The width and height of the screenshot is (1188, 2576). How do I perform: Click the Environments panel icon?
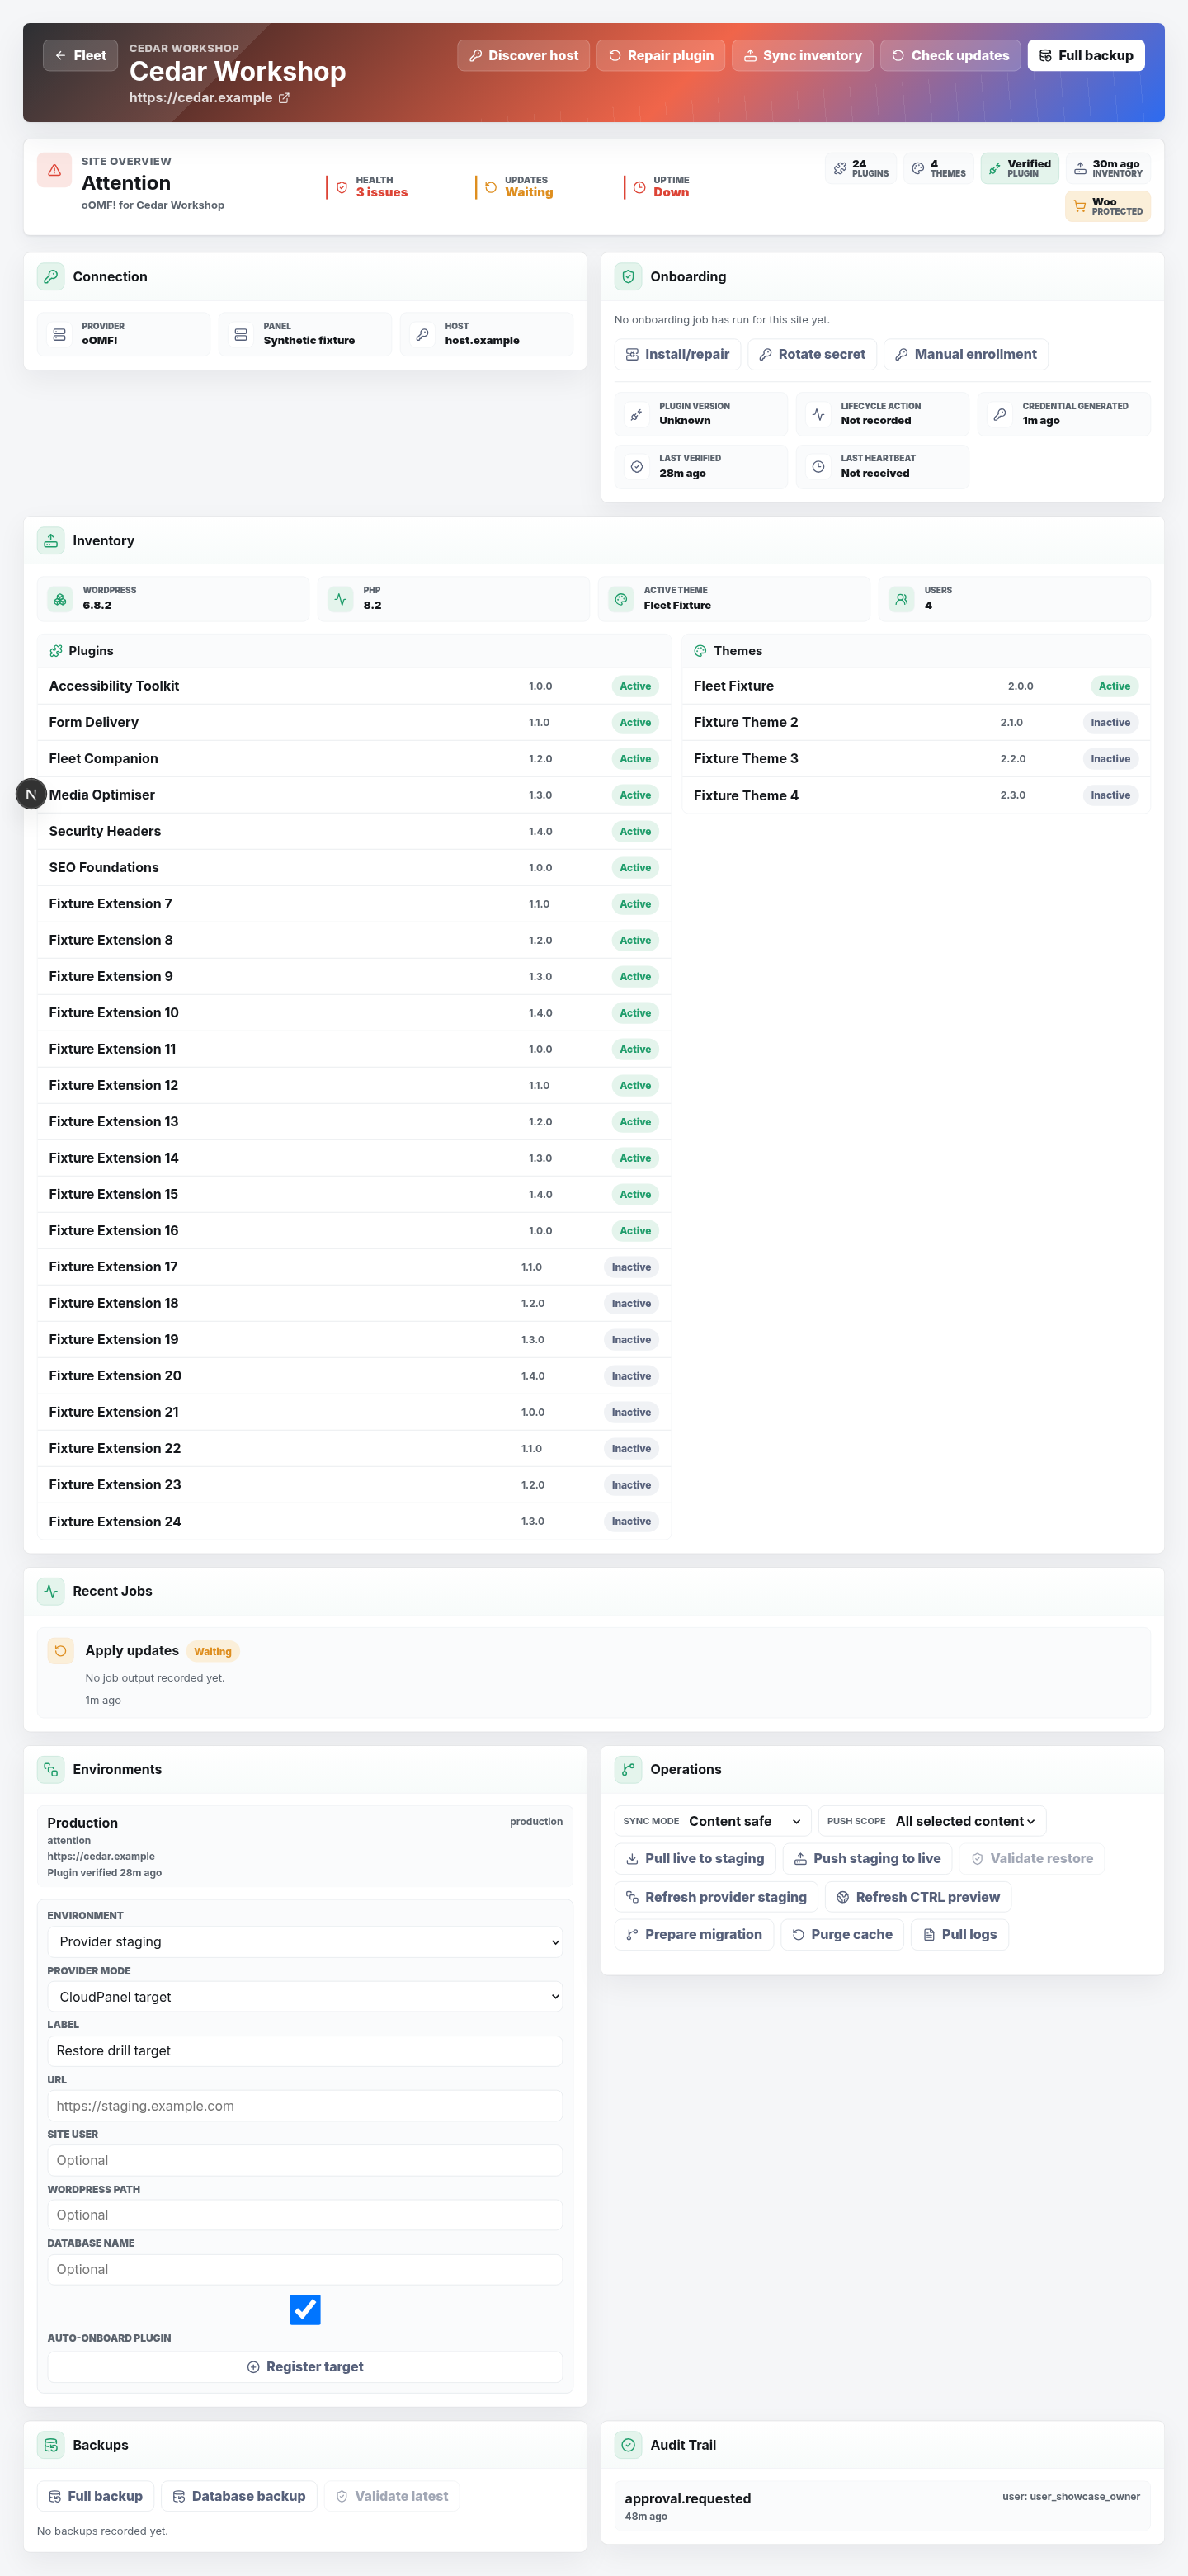(x=51, y=1769)
